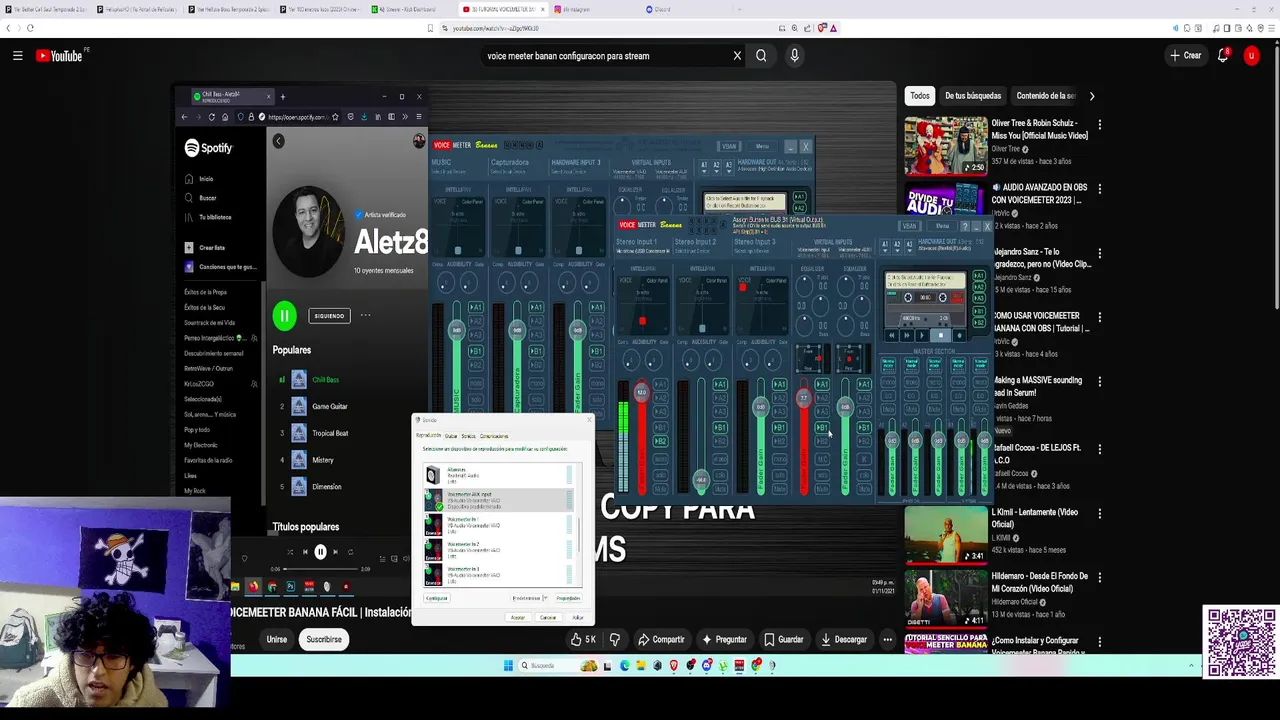This screenshot has height=720, width=1280.
Task: Rewind the Voicemeeter cassette recorder
Action: pos(892,335)
